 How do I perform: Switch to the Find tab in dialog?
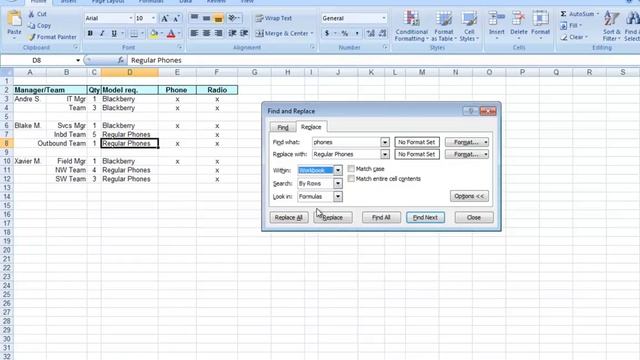[283, 127]
